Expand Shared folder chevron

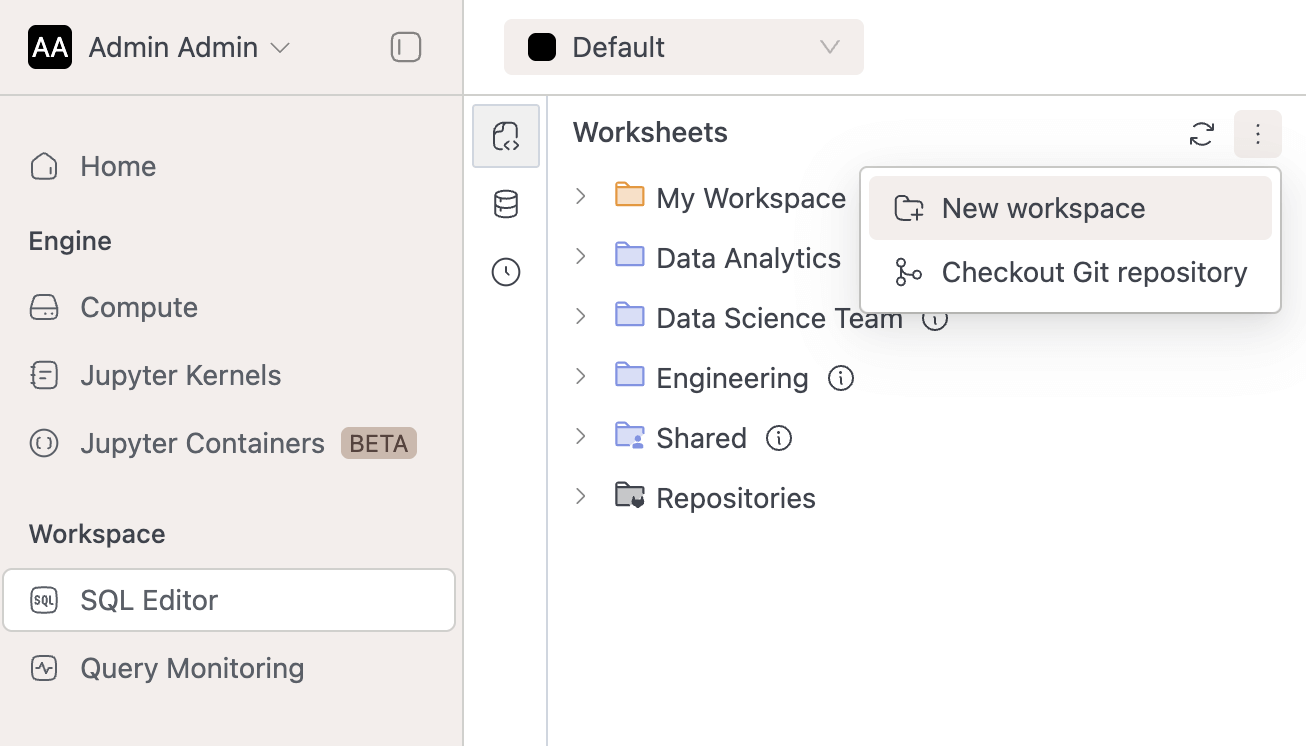coord(581,437)
